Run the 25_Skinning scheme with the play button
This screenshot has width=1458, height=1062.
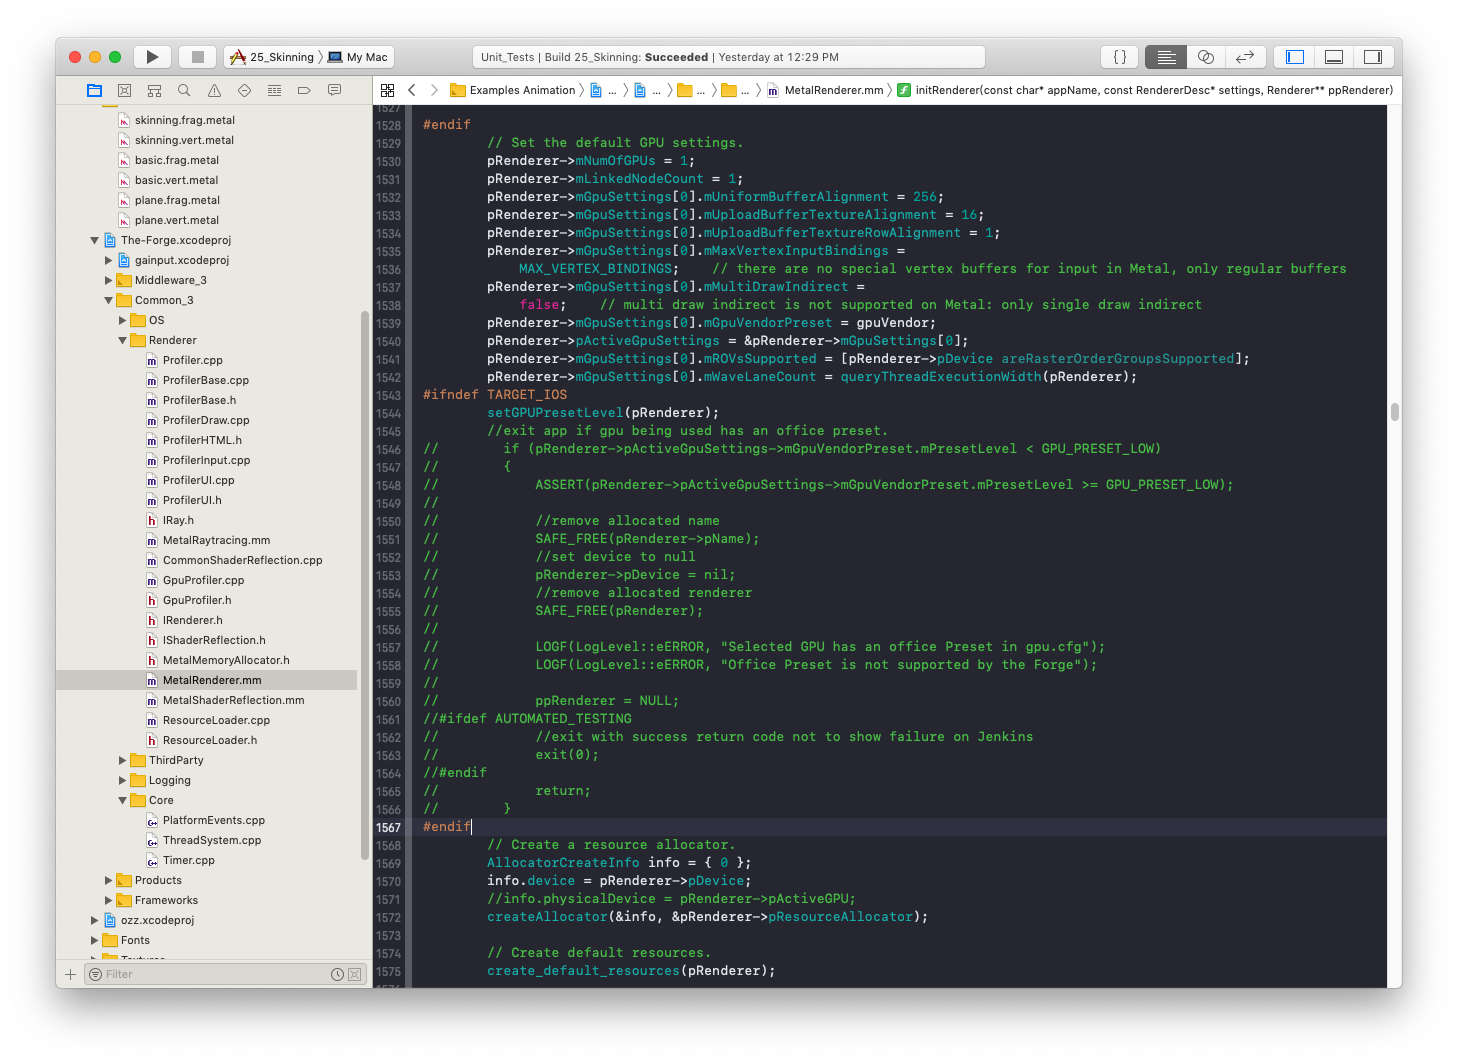coord(152,57)
